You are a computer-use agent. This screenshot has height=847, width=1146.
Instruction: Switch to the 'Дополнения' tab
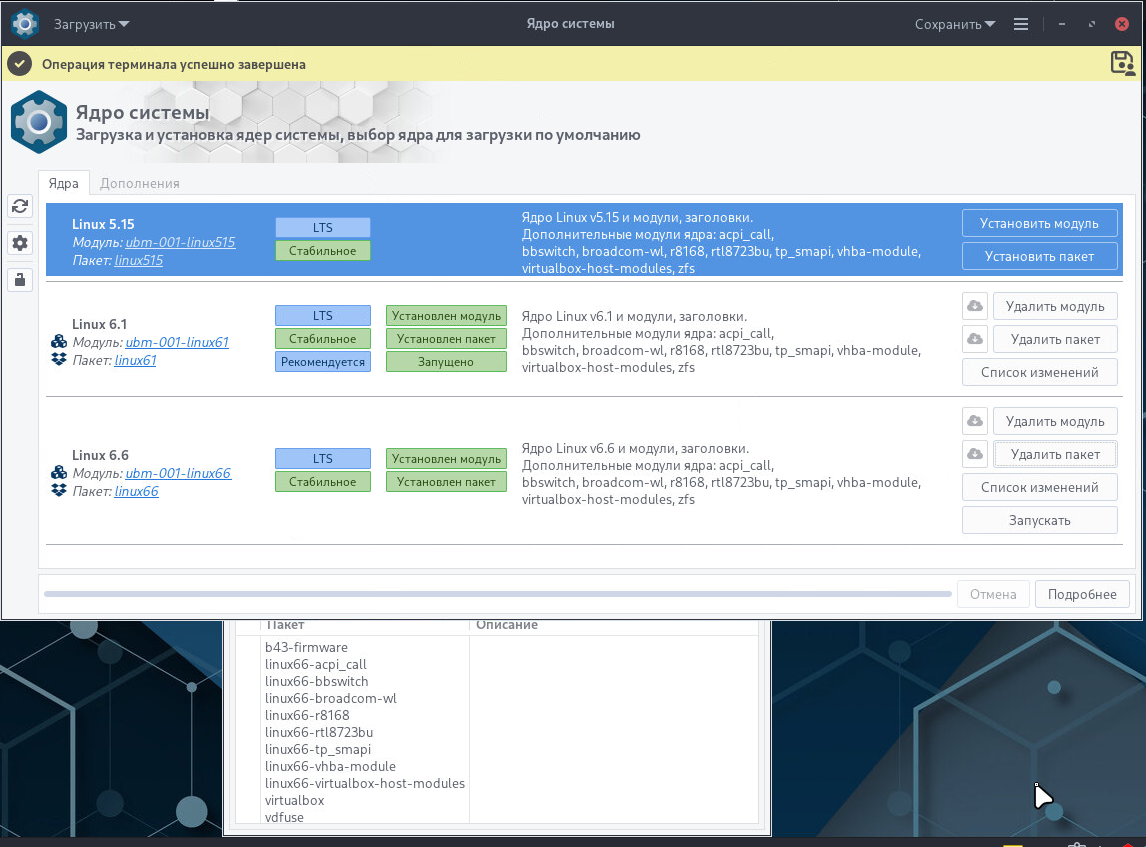coord(140,183)
